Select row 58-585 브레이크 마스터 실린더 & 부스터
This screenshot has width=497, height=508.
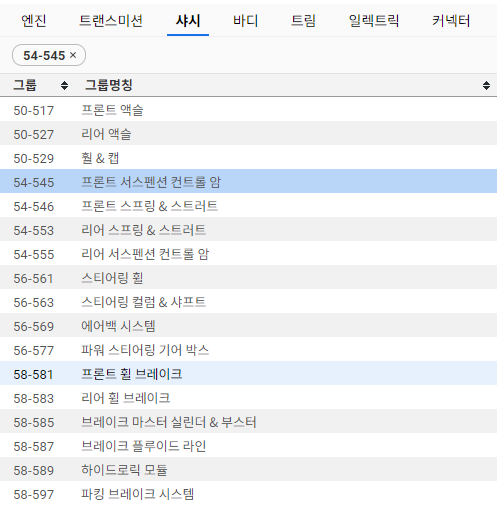point(248,421)
